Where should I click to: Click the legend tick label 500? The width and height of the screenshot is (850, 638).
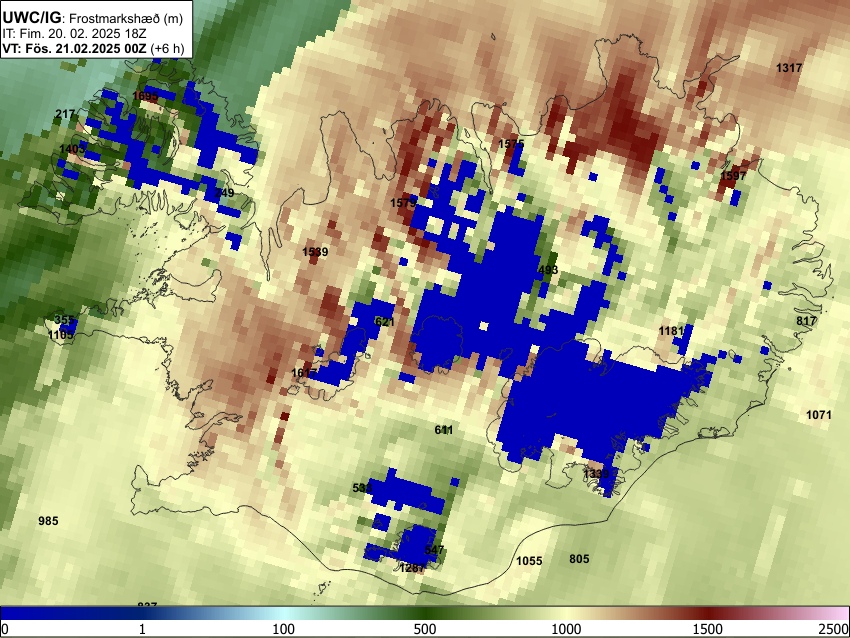click(x=425, y=629)
